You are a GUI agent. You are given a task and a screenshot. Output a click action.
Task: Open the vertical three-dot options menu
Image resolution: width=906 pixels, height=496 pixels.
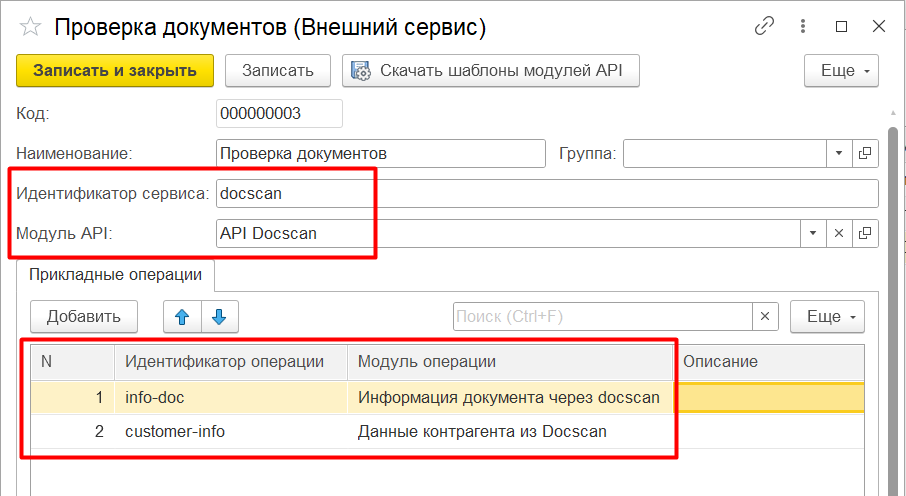(805, 27)
